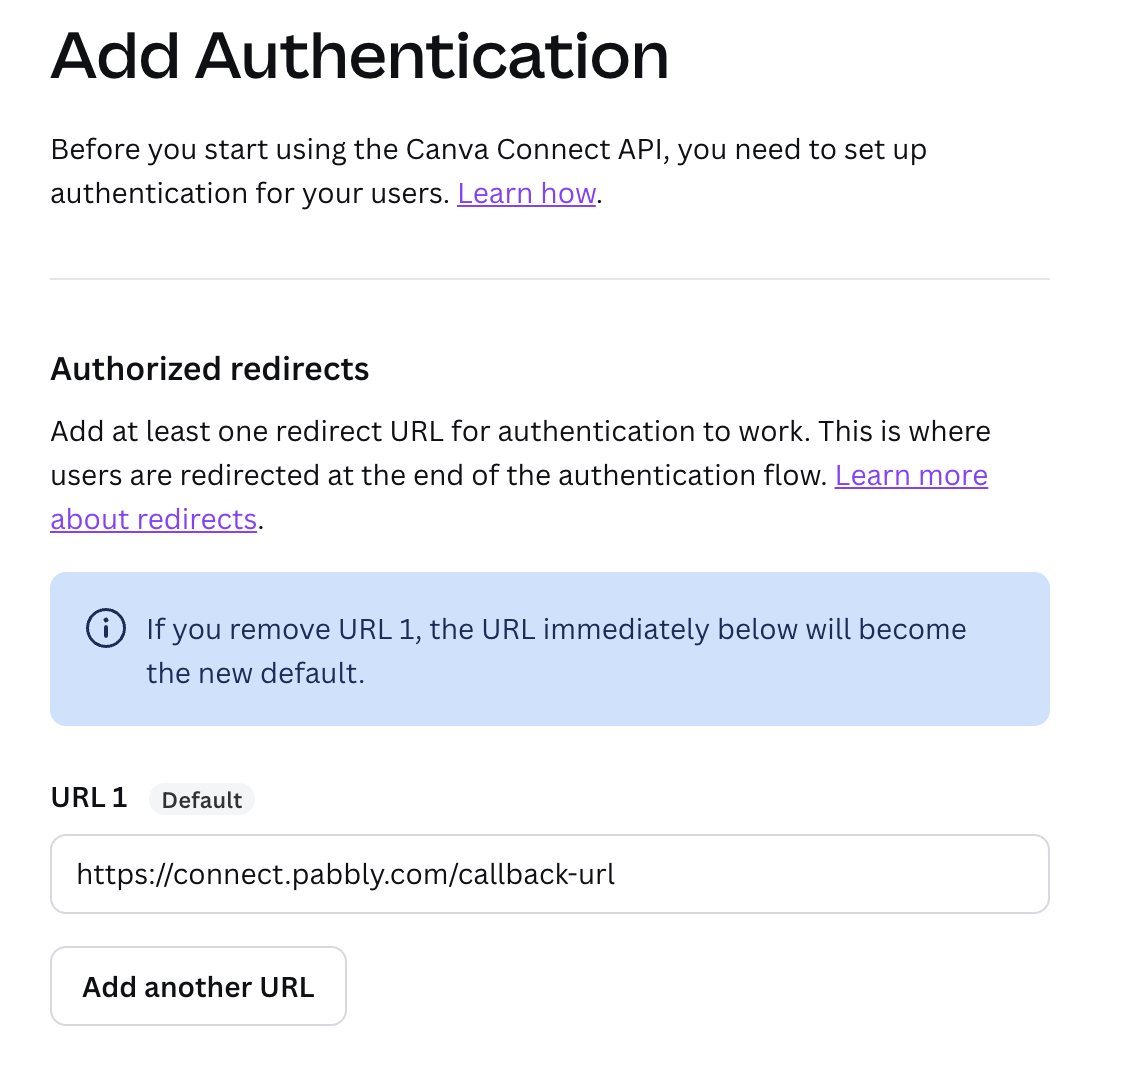Click the "Add at least one redirect" description

click(x=520, y=475)
